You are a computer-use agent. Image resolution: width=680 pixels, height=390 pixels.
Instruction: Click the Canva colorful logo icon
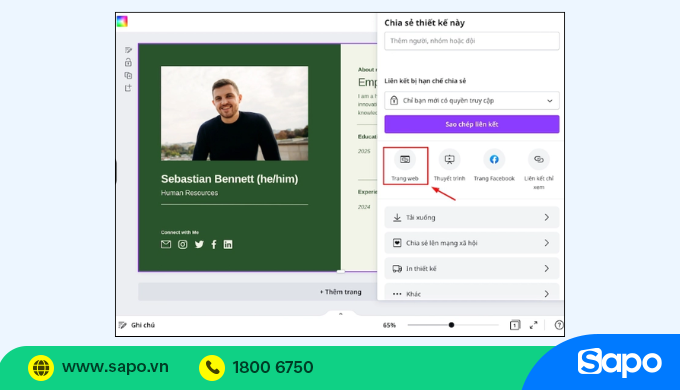click(122, 21)
